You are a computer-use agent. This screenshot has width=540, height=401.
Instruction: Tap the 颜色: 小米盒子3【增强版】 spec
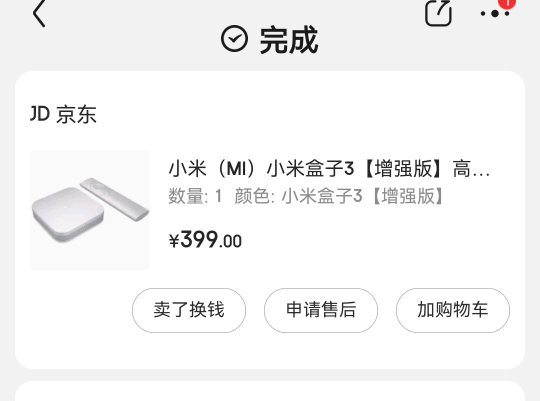coord(339,196)
